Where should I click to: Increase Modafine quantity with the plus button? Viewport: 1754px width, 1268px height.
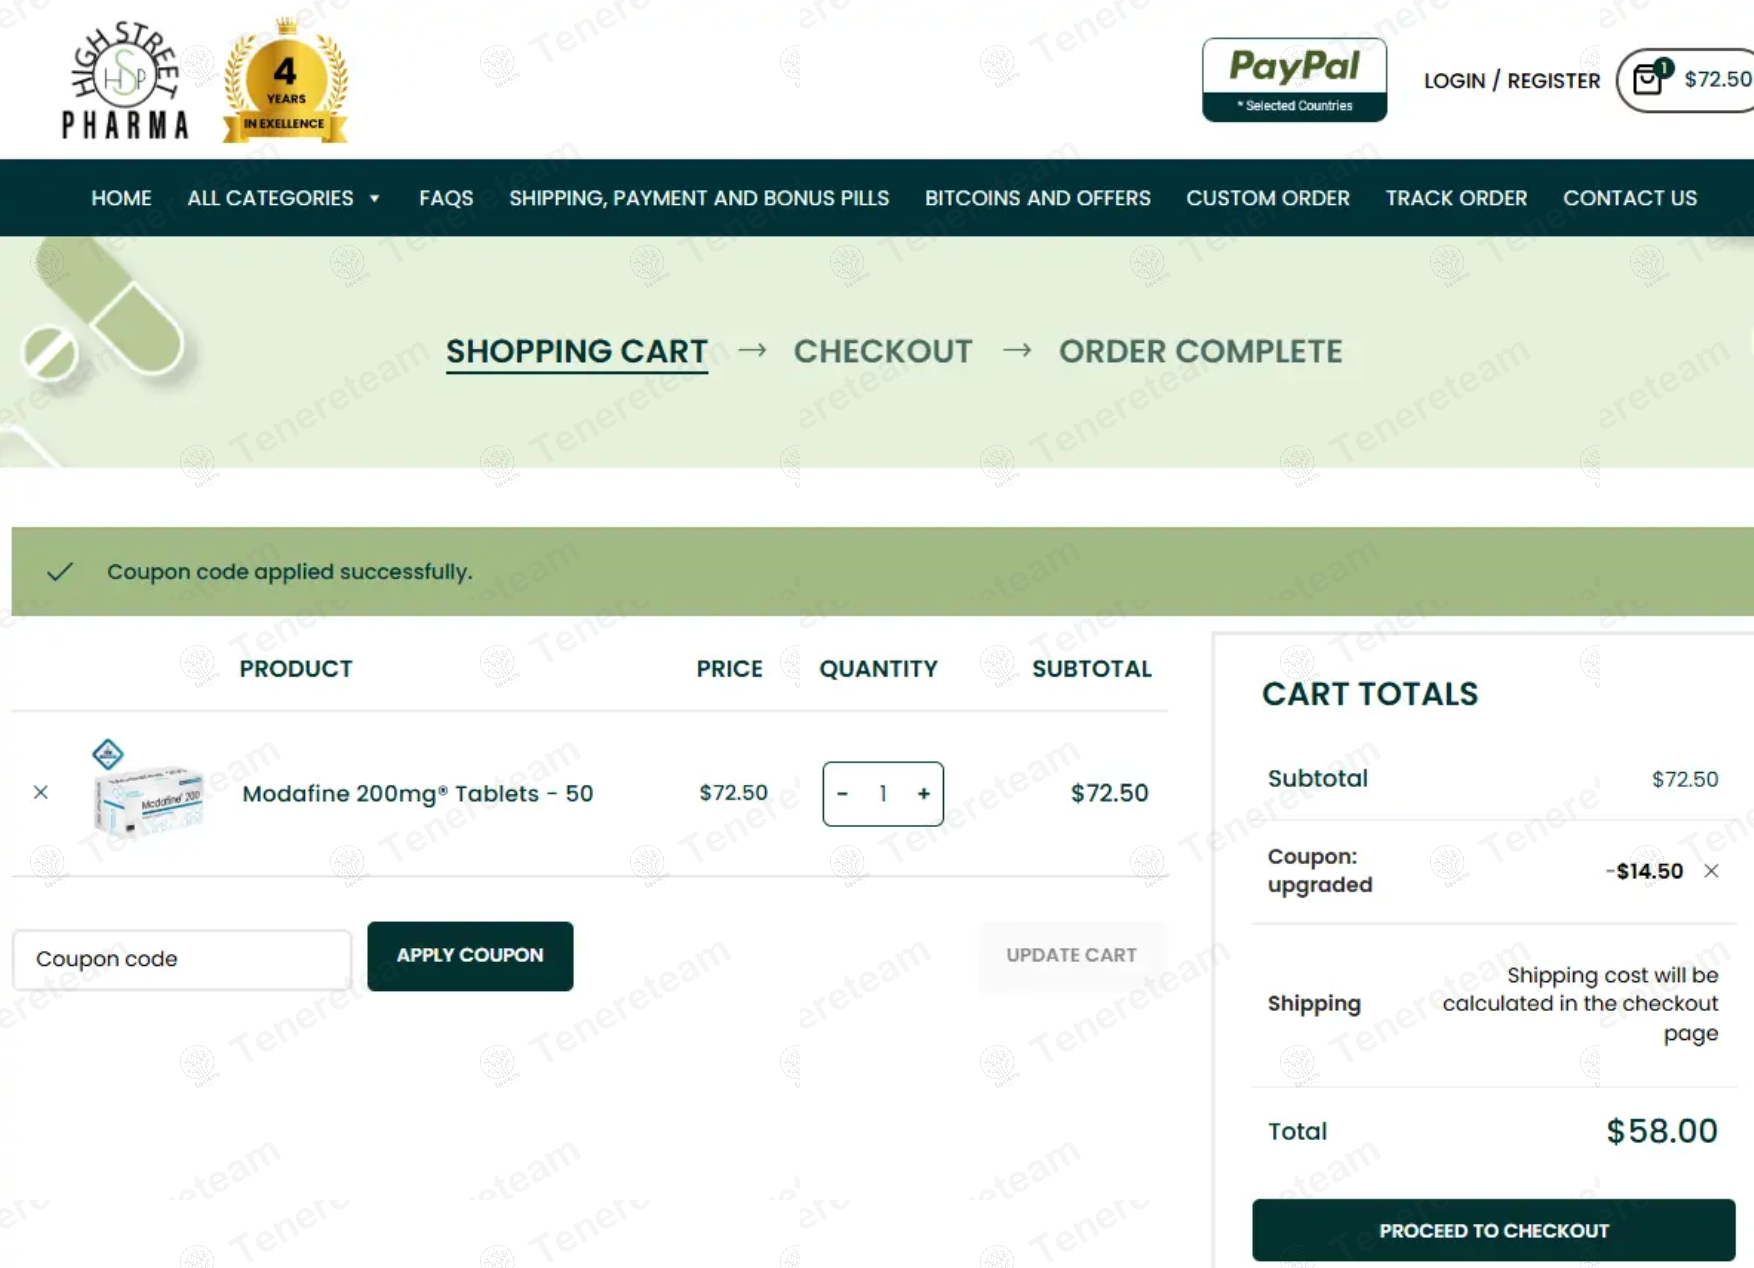tap(923, 794)
